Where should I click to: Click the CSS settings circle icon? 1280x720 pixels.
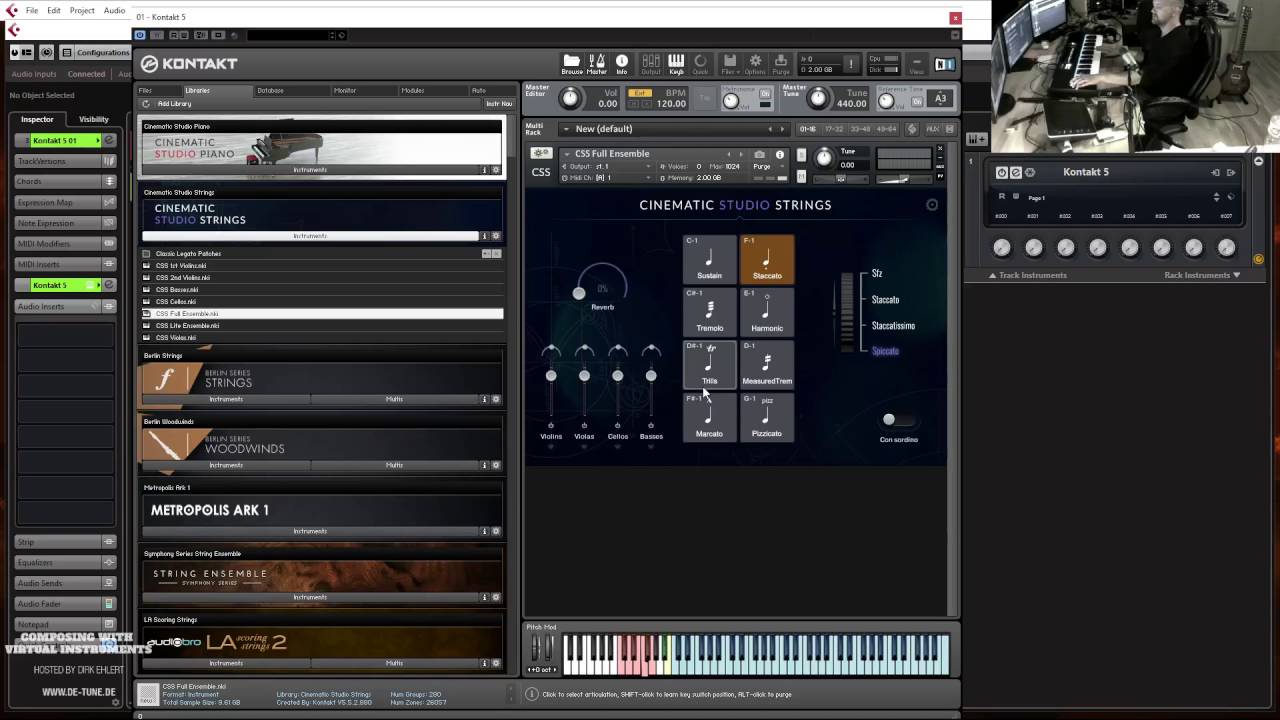coord(932,205)
